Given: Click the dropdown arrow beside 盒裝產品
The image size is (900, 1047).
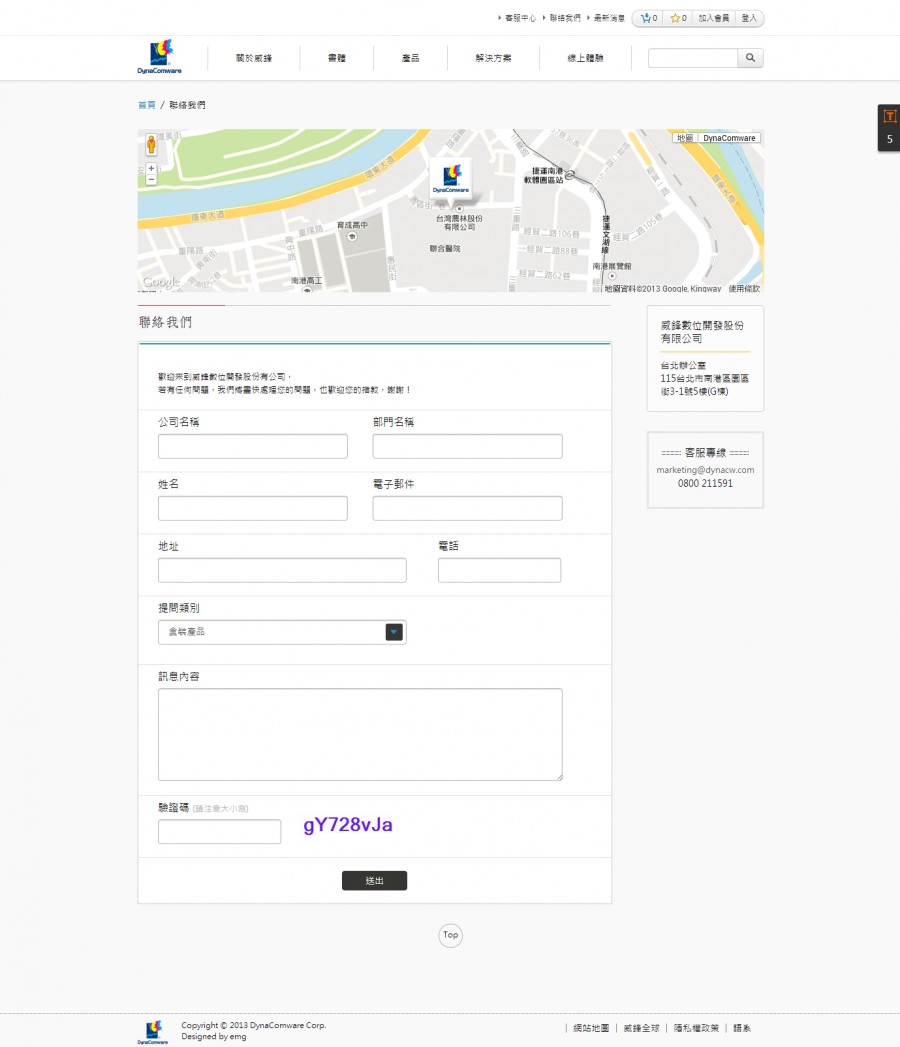Looking at the screenshot, I should [x=394, y=631].
